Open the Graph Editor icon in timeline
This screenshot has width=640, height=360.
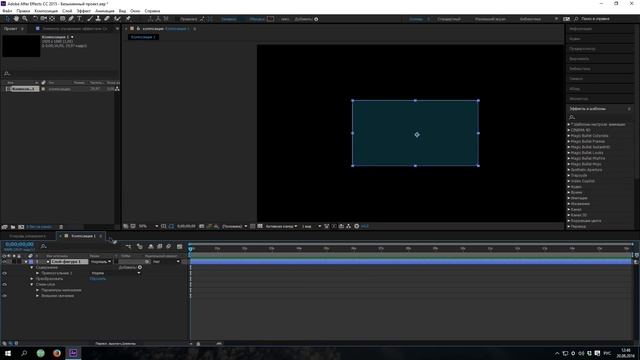click(x=180, y=247)
